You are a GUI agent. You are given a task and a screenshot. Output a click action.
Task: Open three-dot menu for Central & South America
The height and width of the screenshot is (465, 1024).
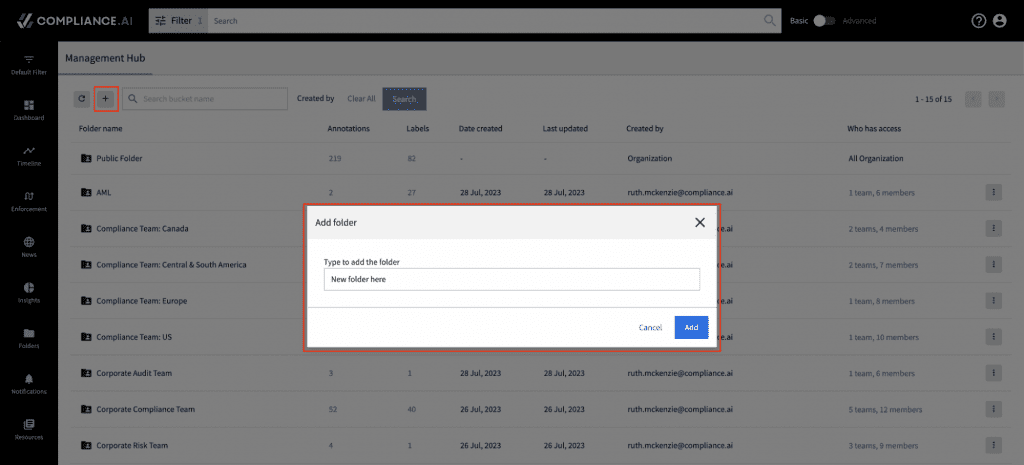[x=993, y=265]
